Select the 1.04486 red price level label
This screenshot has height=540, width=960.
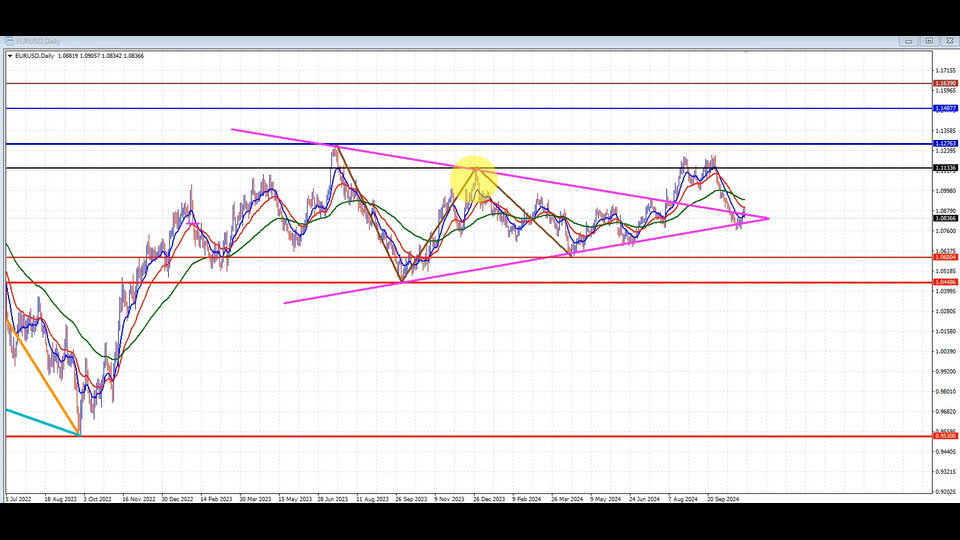point(945,282)
